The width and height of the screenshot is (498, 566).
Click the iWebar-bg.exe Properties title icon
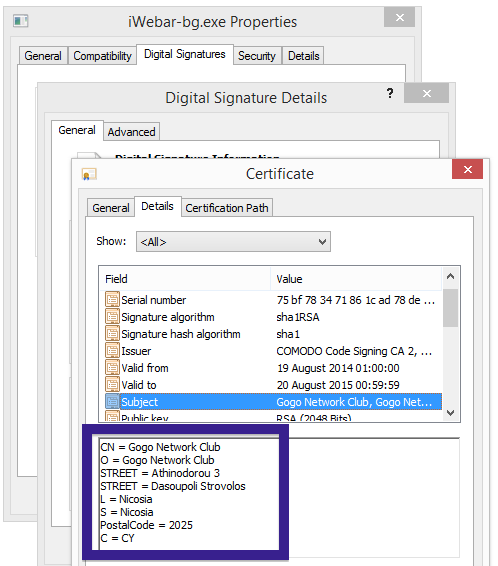point(21,21)
